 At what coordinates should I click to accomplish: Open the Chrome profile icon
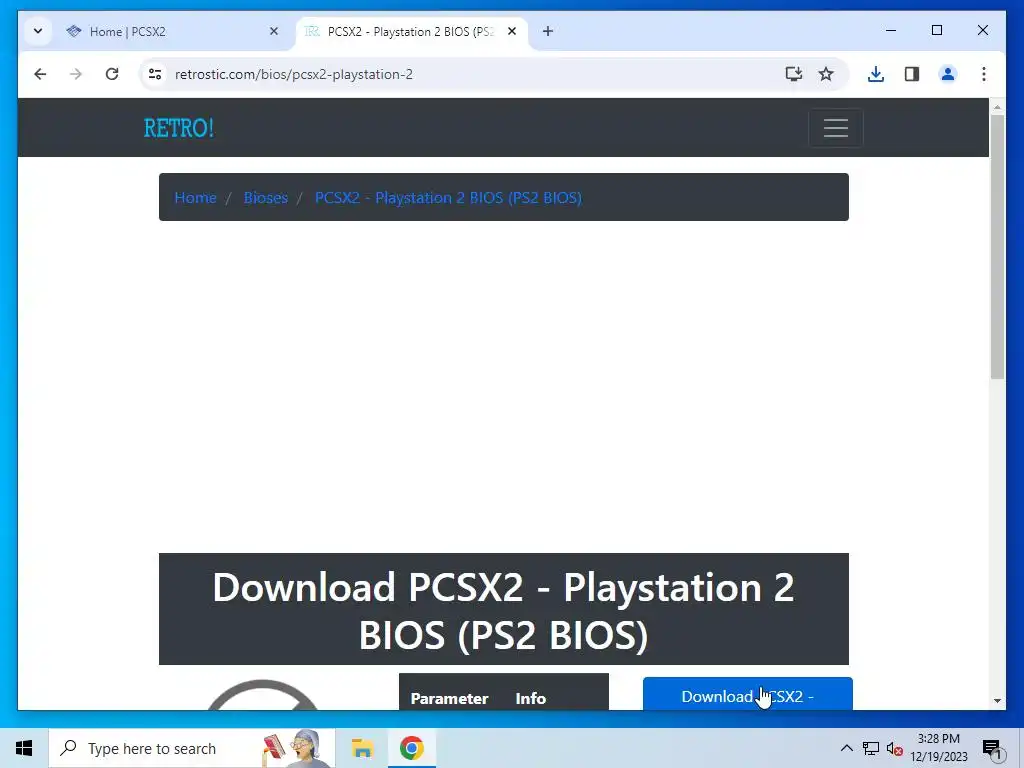tap(948, 74)
